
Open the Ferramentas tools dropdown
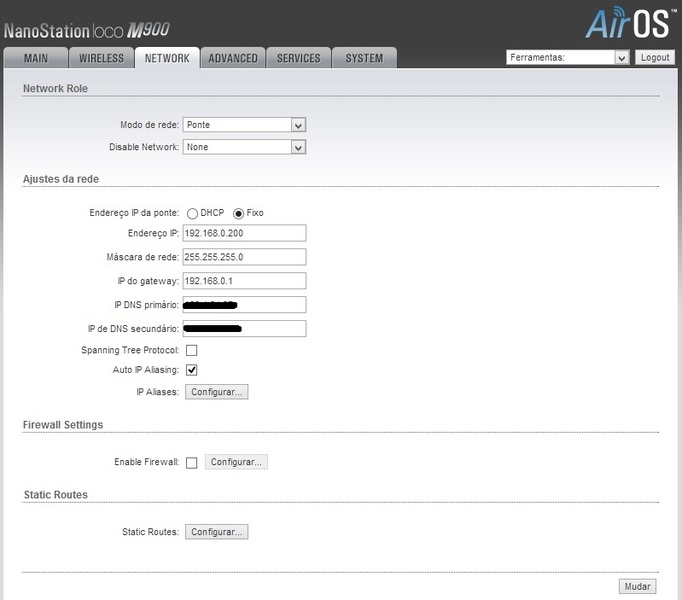click(x=568, y=57)
